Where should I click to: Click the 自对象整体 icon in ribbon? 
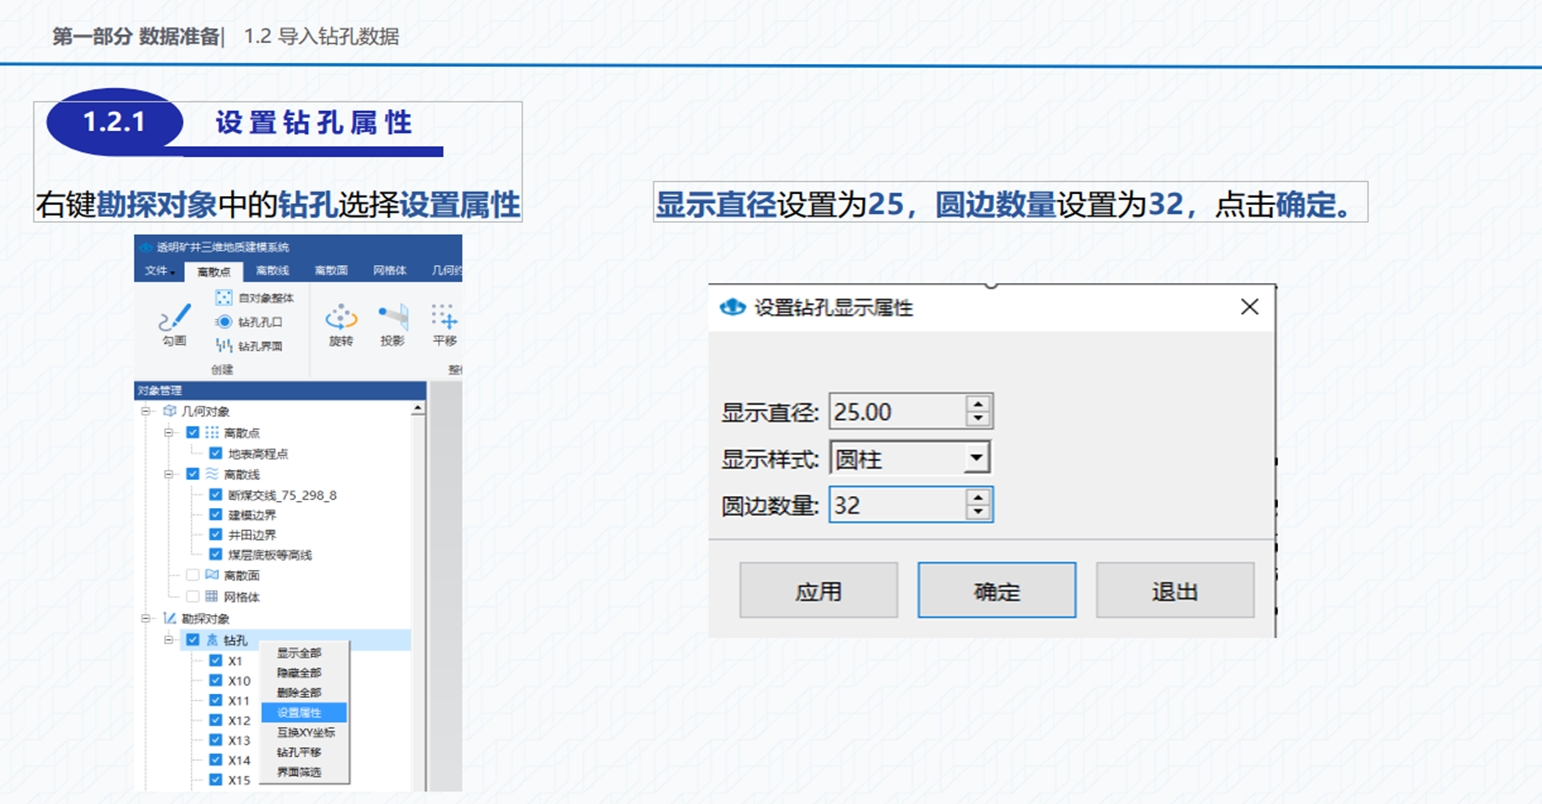[x=224, y=298]
